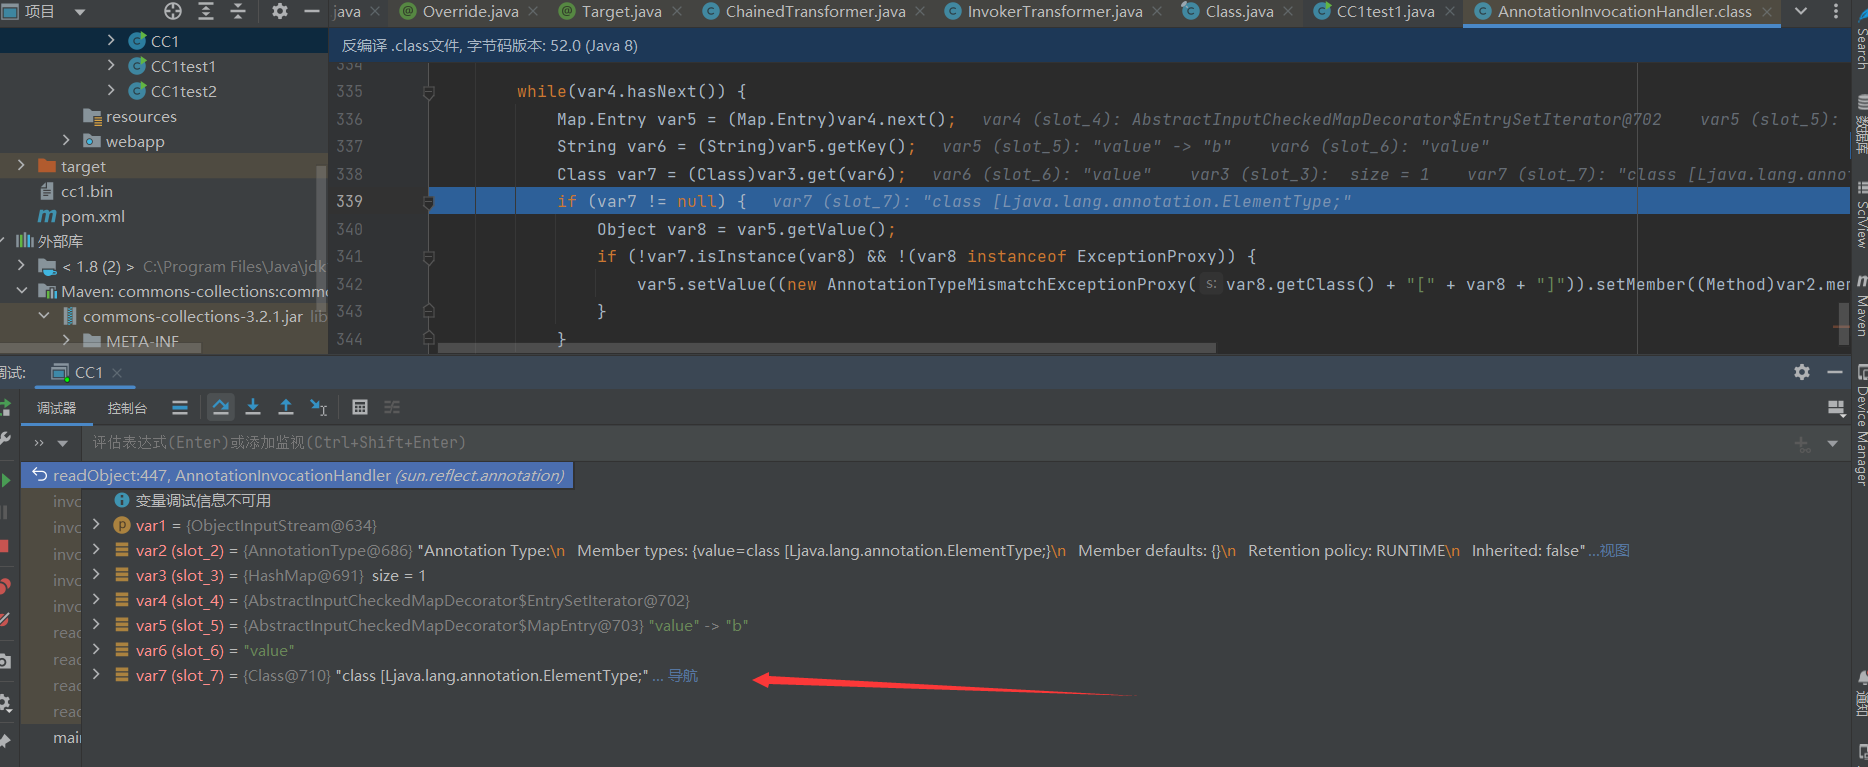Expand the var5 (slot_5) variable node
This screenshot has width=1868, height=767.
pos(96,625)
